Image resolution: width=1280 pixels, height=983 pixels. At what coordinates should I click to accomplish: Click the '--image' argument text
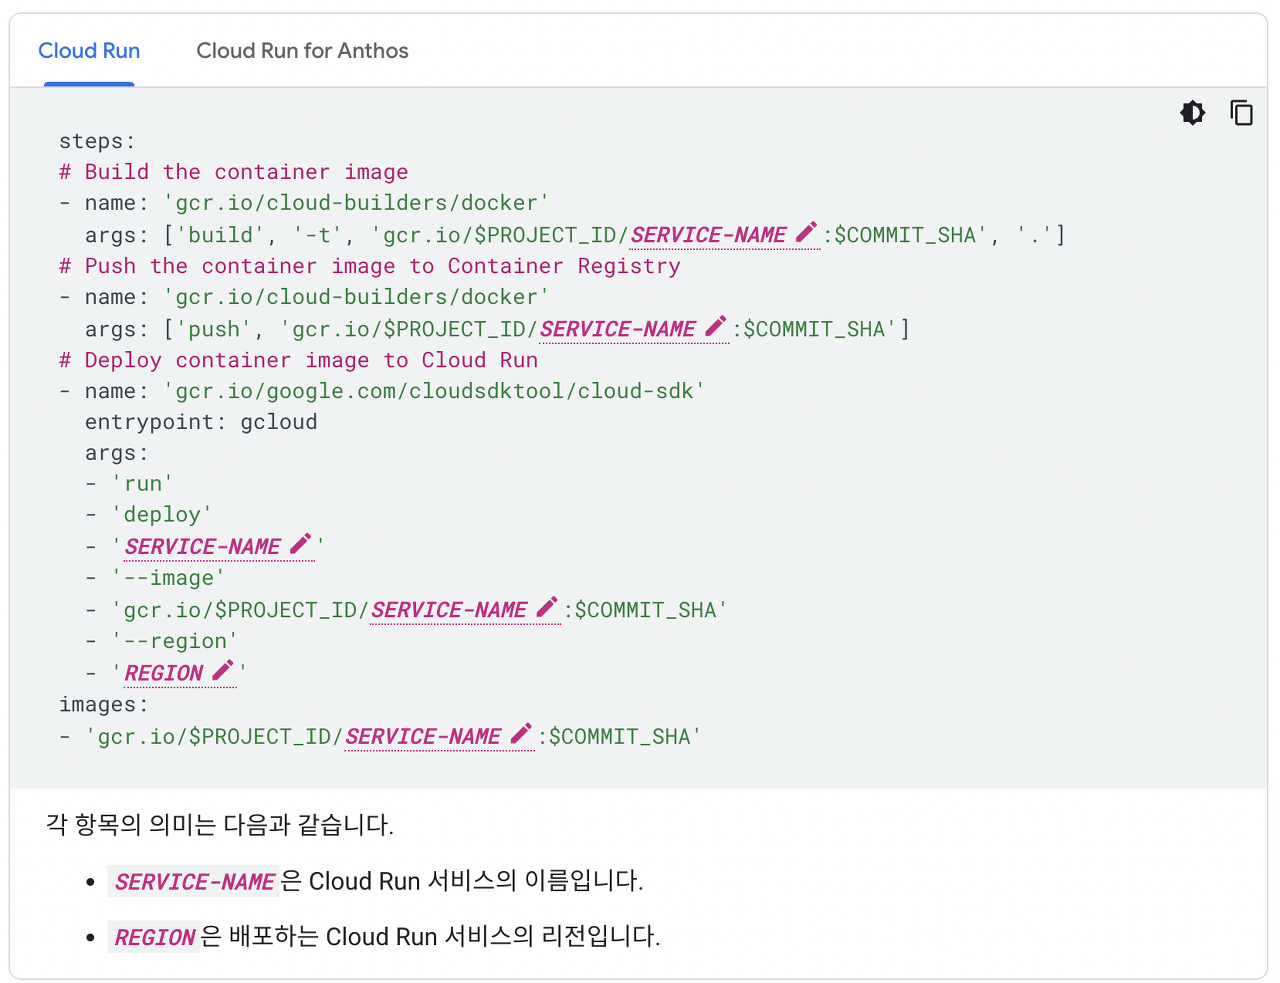tap(169, 578)
